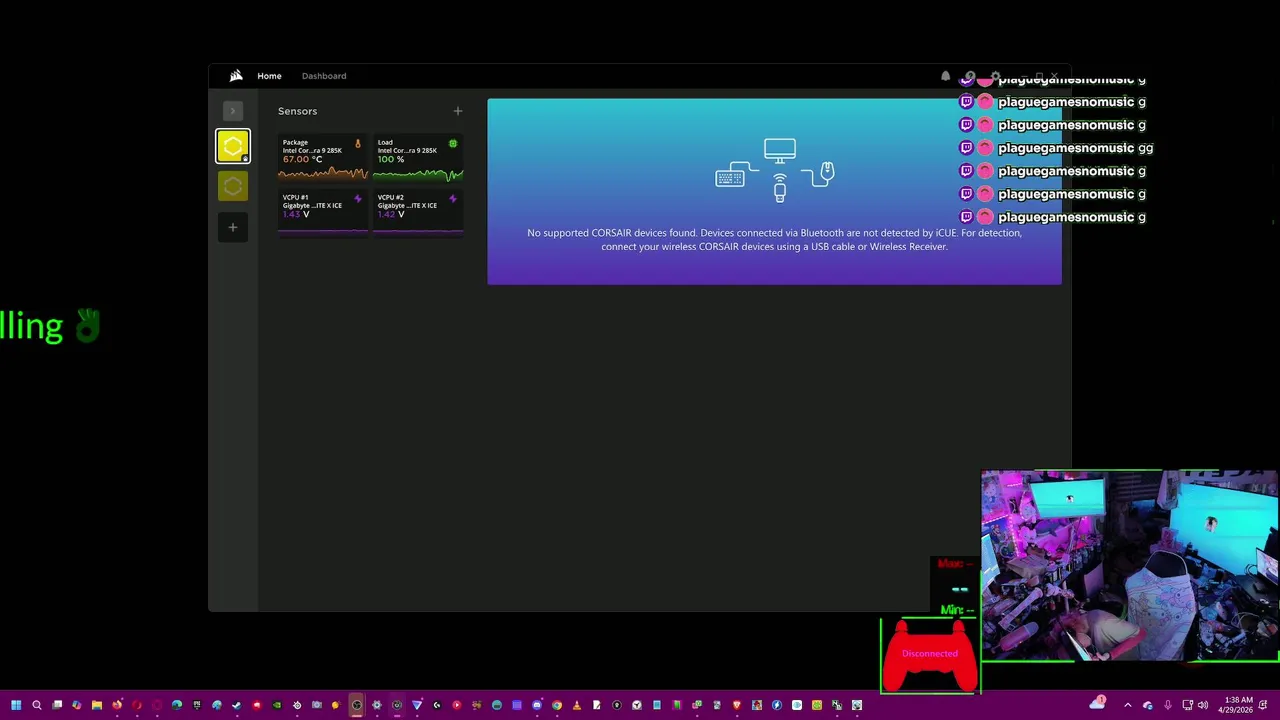
Task: Open iCUE notifications bell
Action: click(x=945, y=76)
